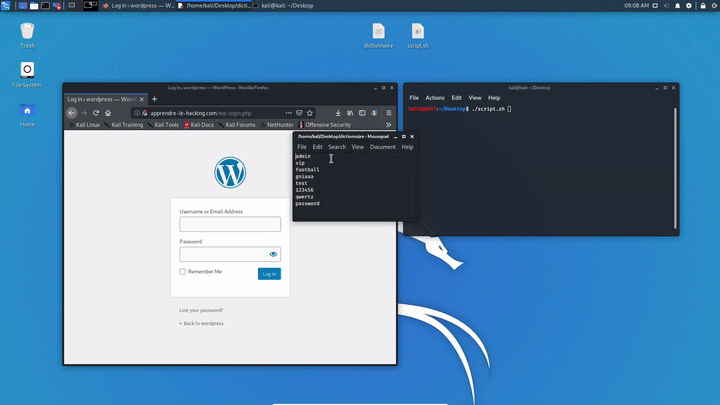Click 'football' line in Mousepad
This screenshot has width=720, height=405.
(307, 169)
